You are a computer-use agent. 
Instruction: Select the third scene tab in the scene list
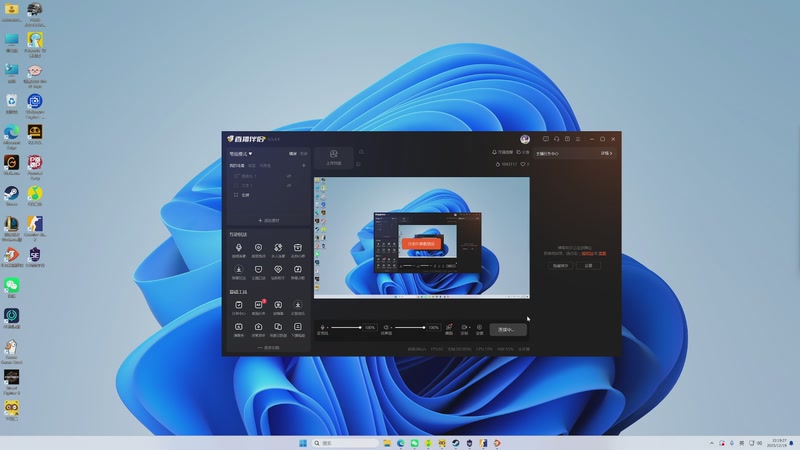(265, 166)
